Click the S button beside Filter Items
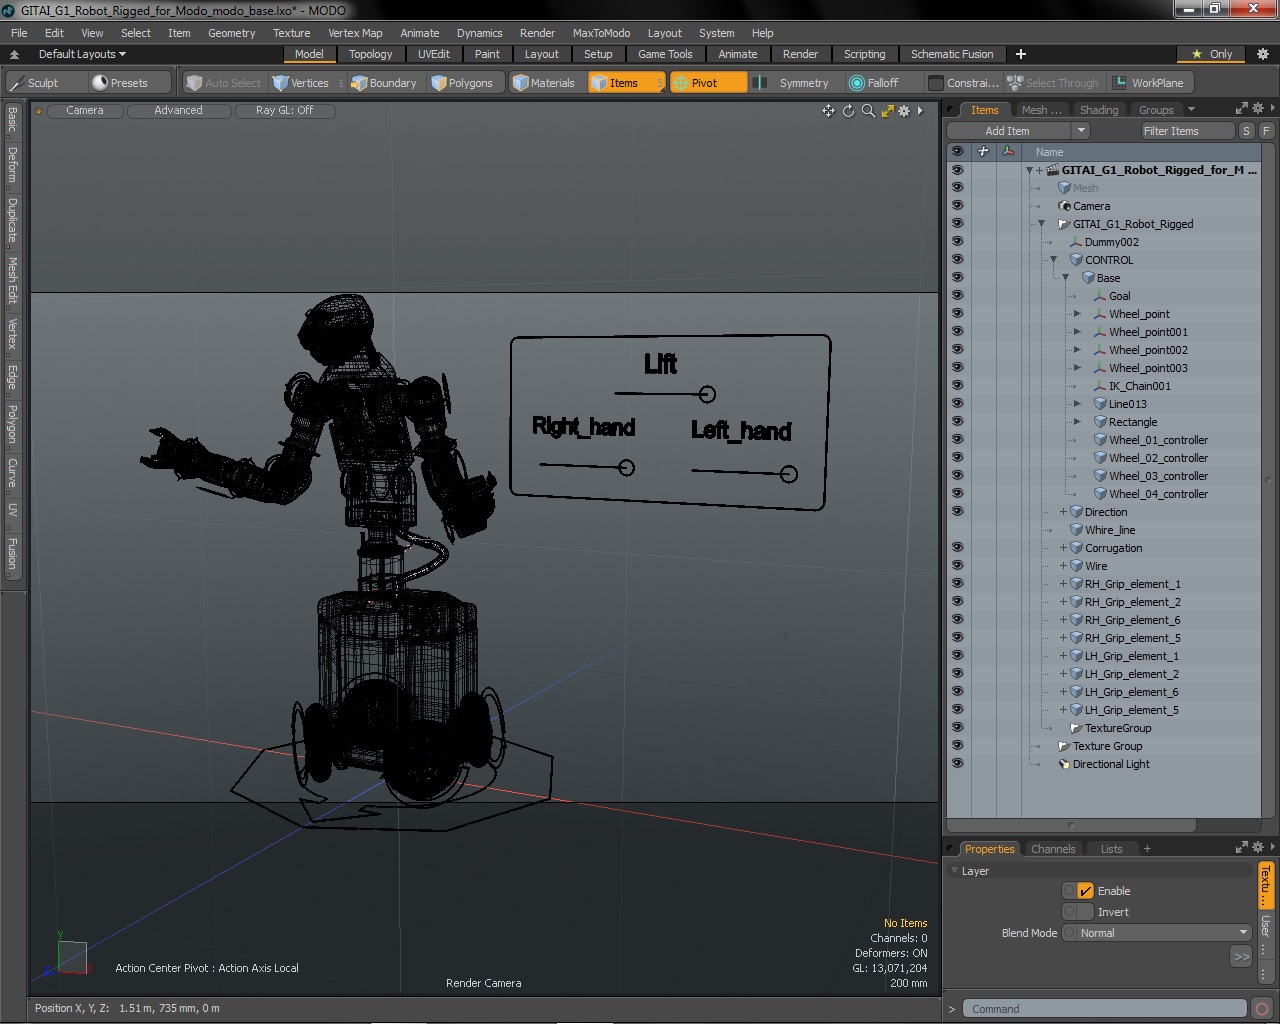 [1246, 131]
